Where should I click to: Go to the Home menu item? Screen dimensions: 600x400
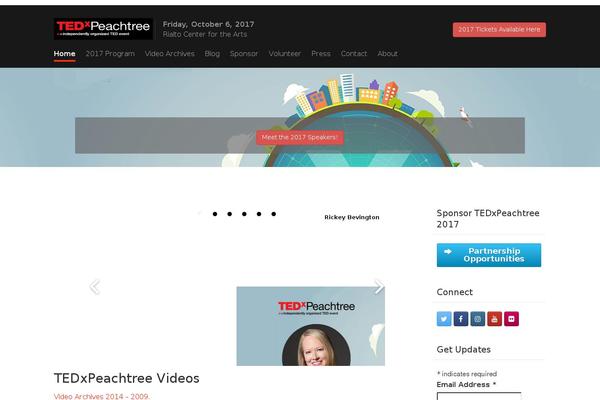pos(64,54)
